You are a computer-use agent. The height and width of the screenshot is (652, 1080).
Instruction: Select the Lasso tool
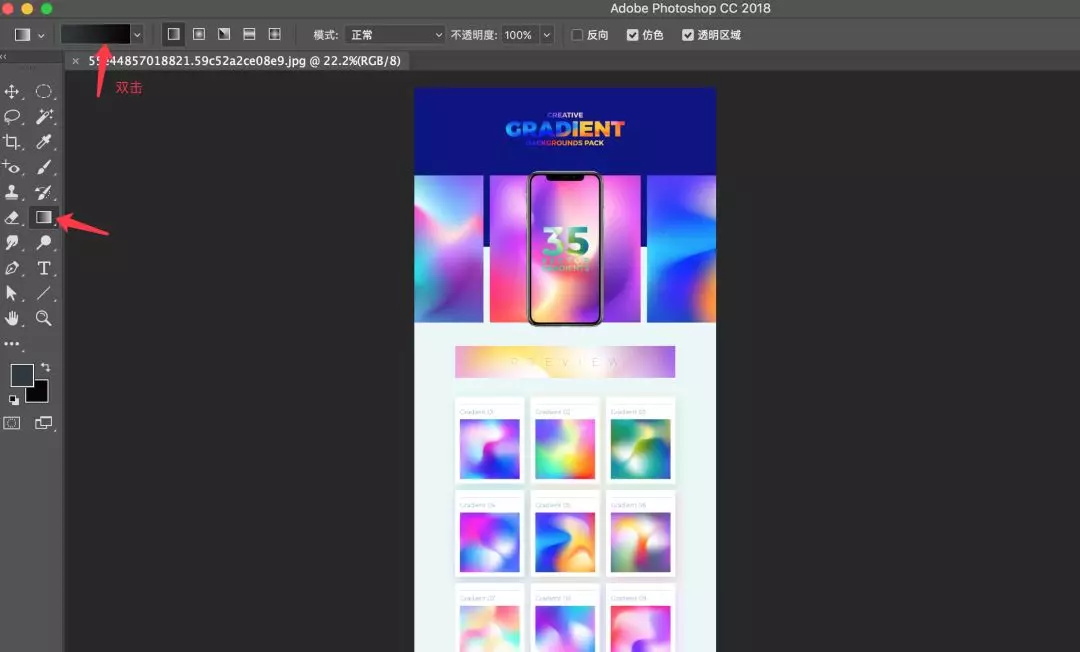13,117
